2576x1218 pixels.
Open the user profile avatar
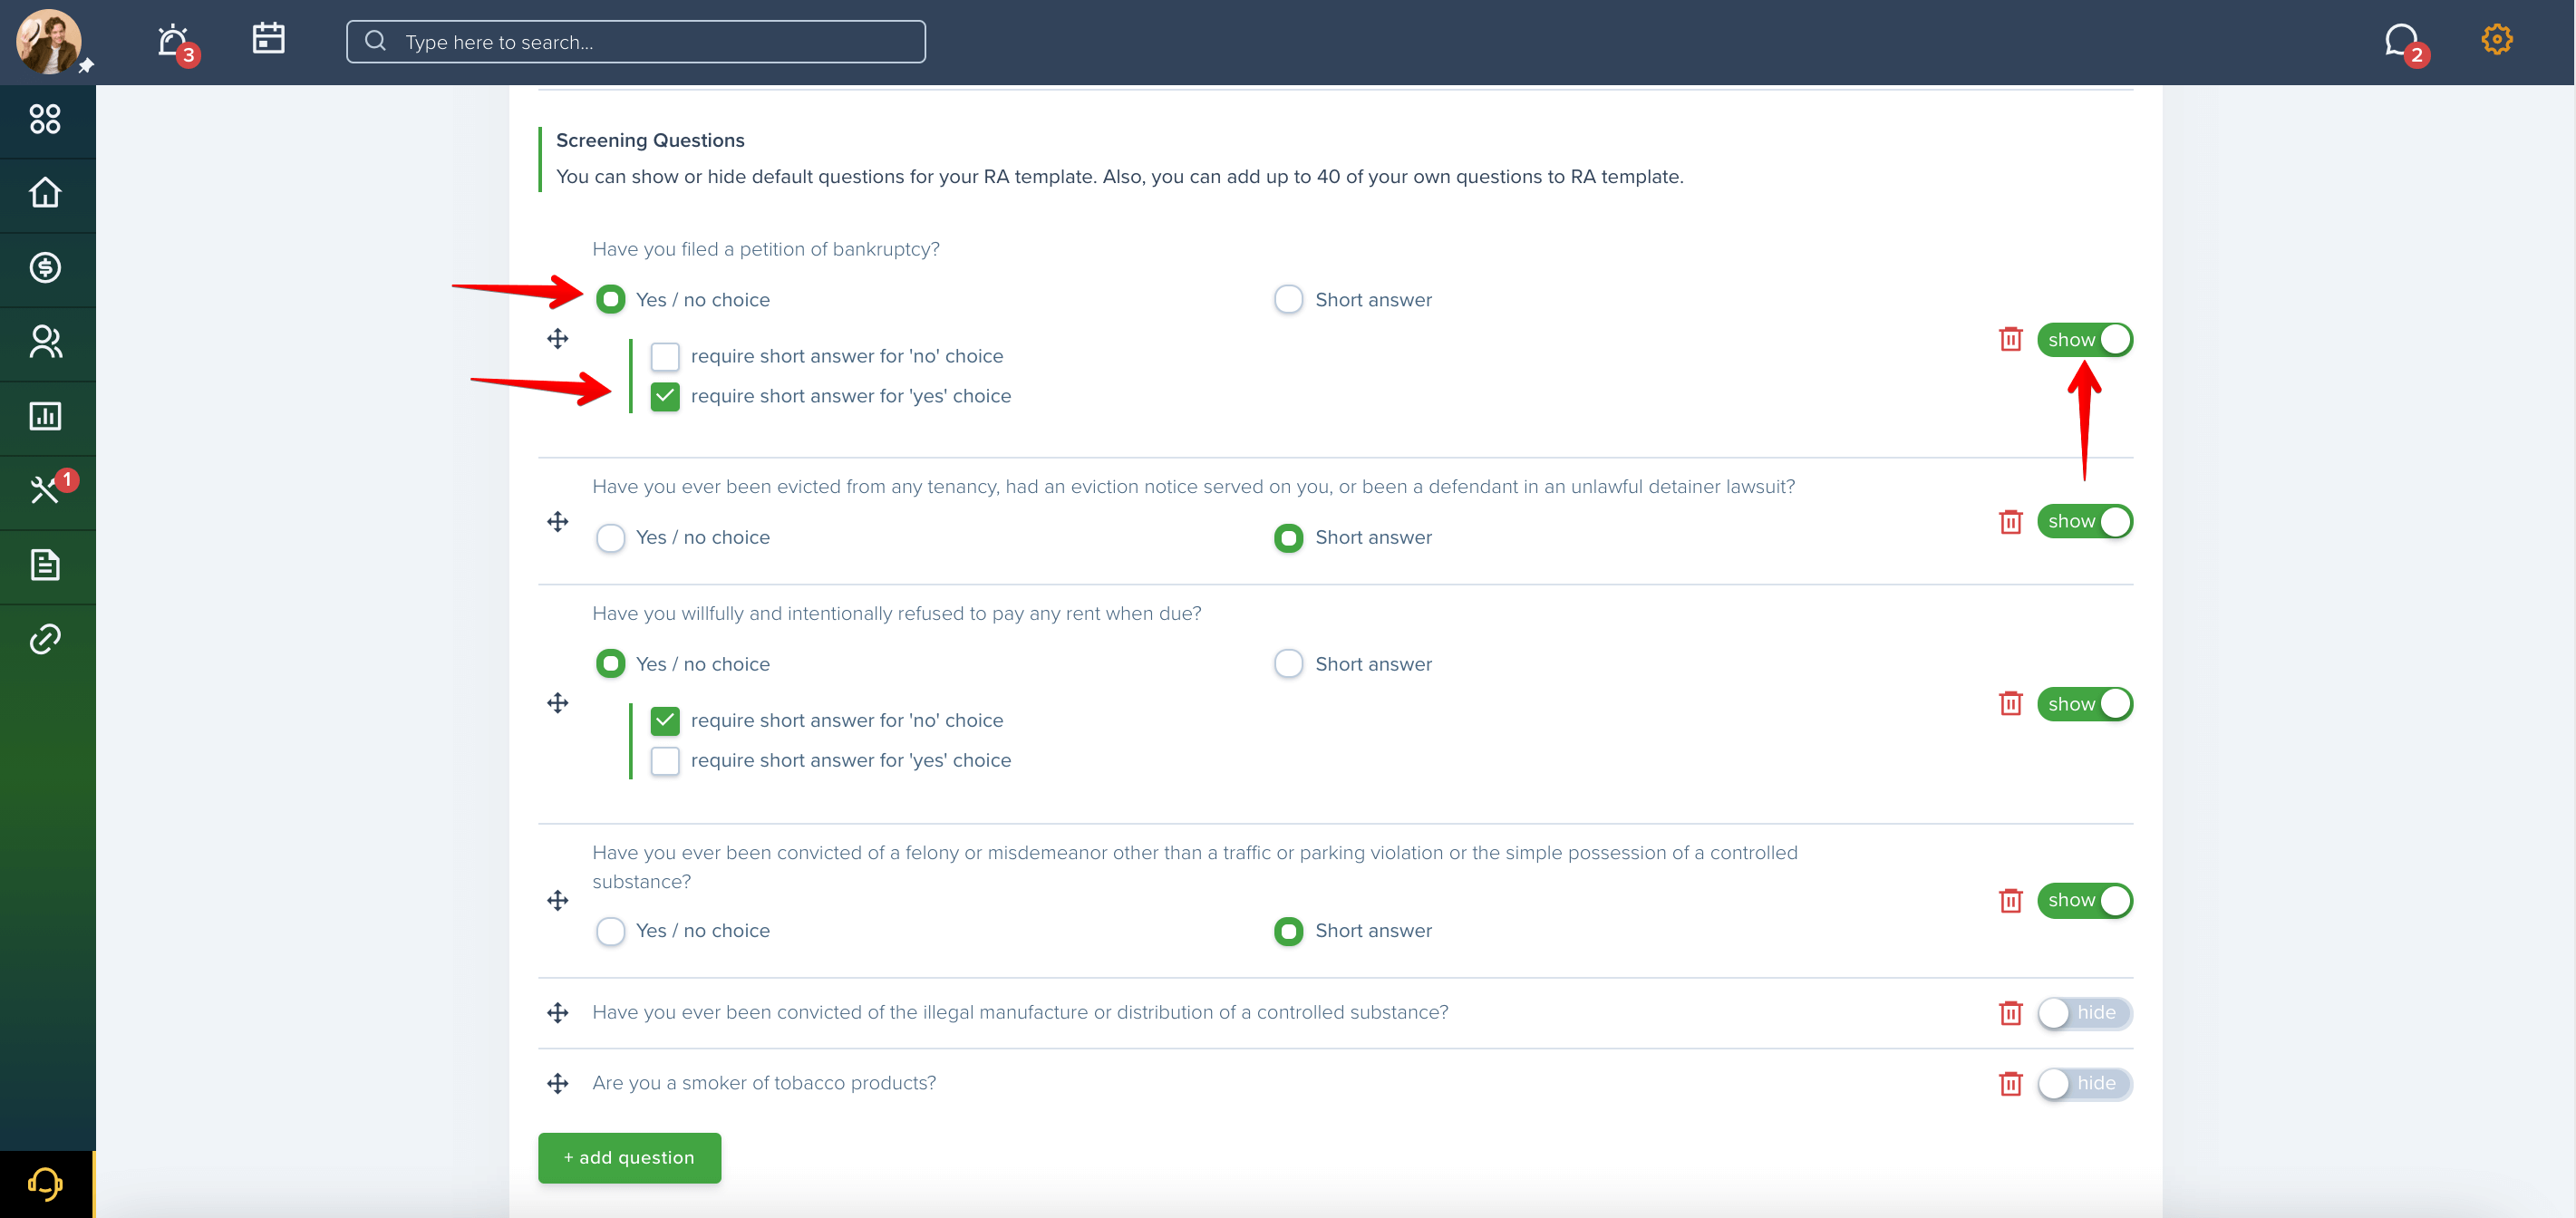[x=48, y=42]
